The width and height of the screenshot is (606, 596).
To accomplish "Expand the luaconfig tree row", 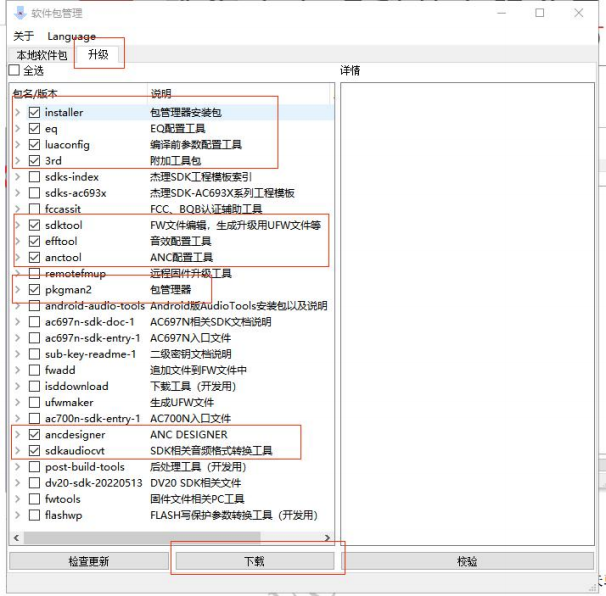I will 17,145.
